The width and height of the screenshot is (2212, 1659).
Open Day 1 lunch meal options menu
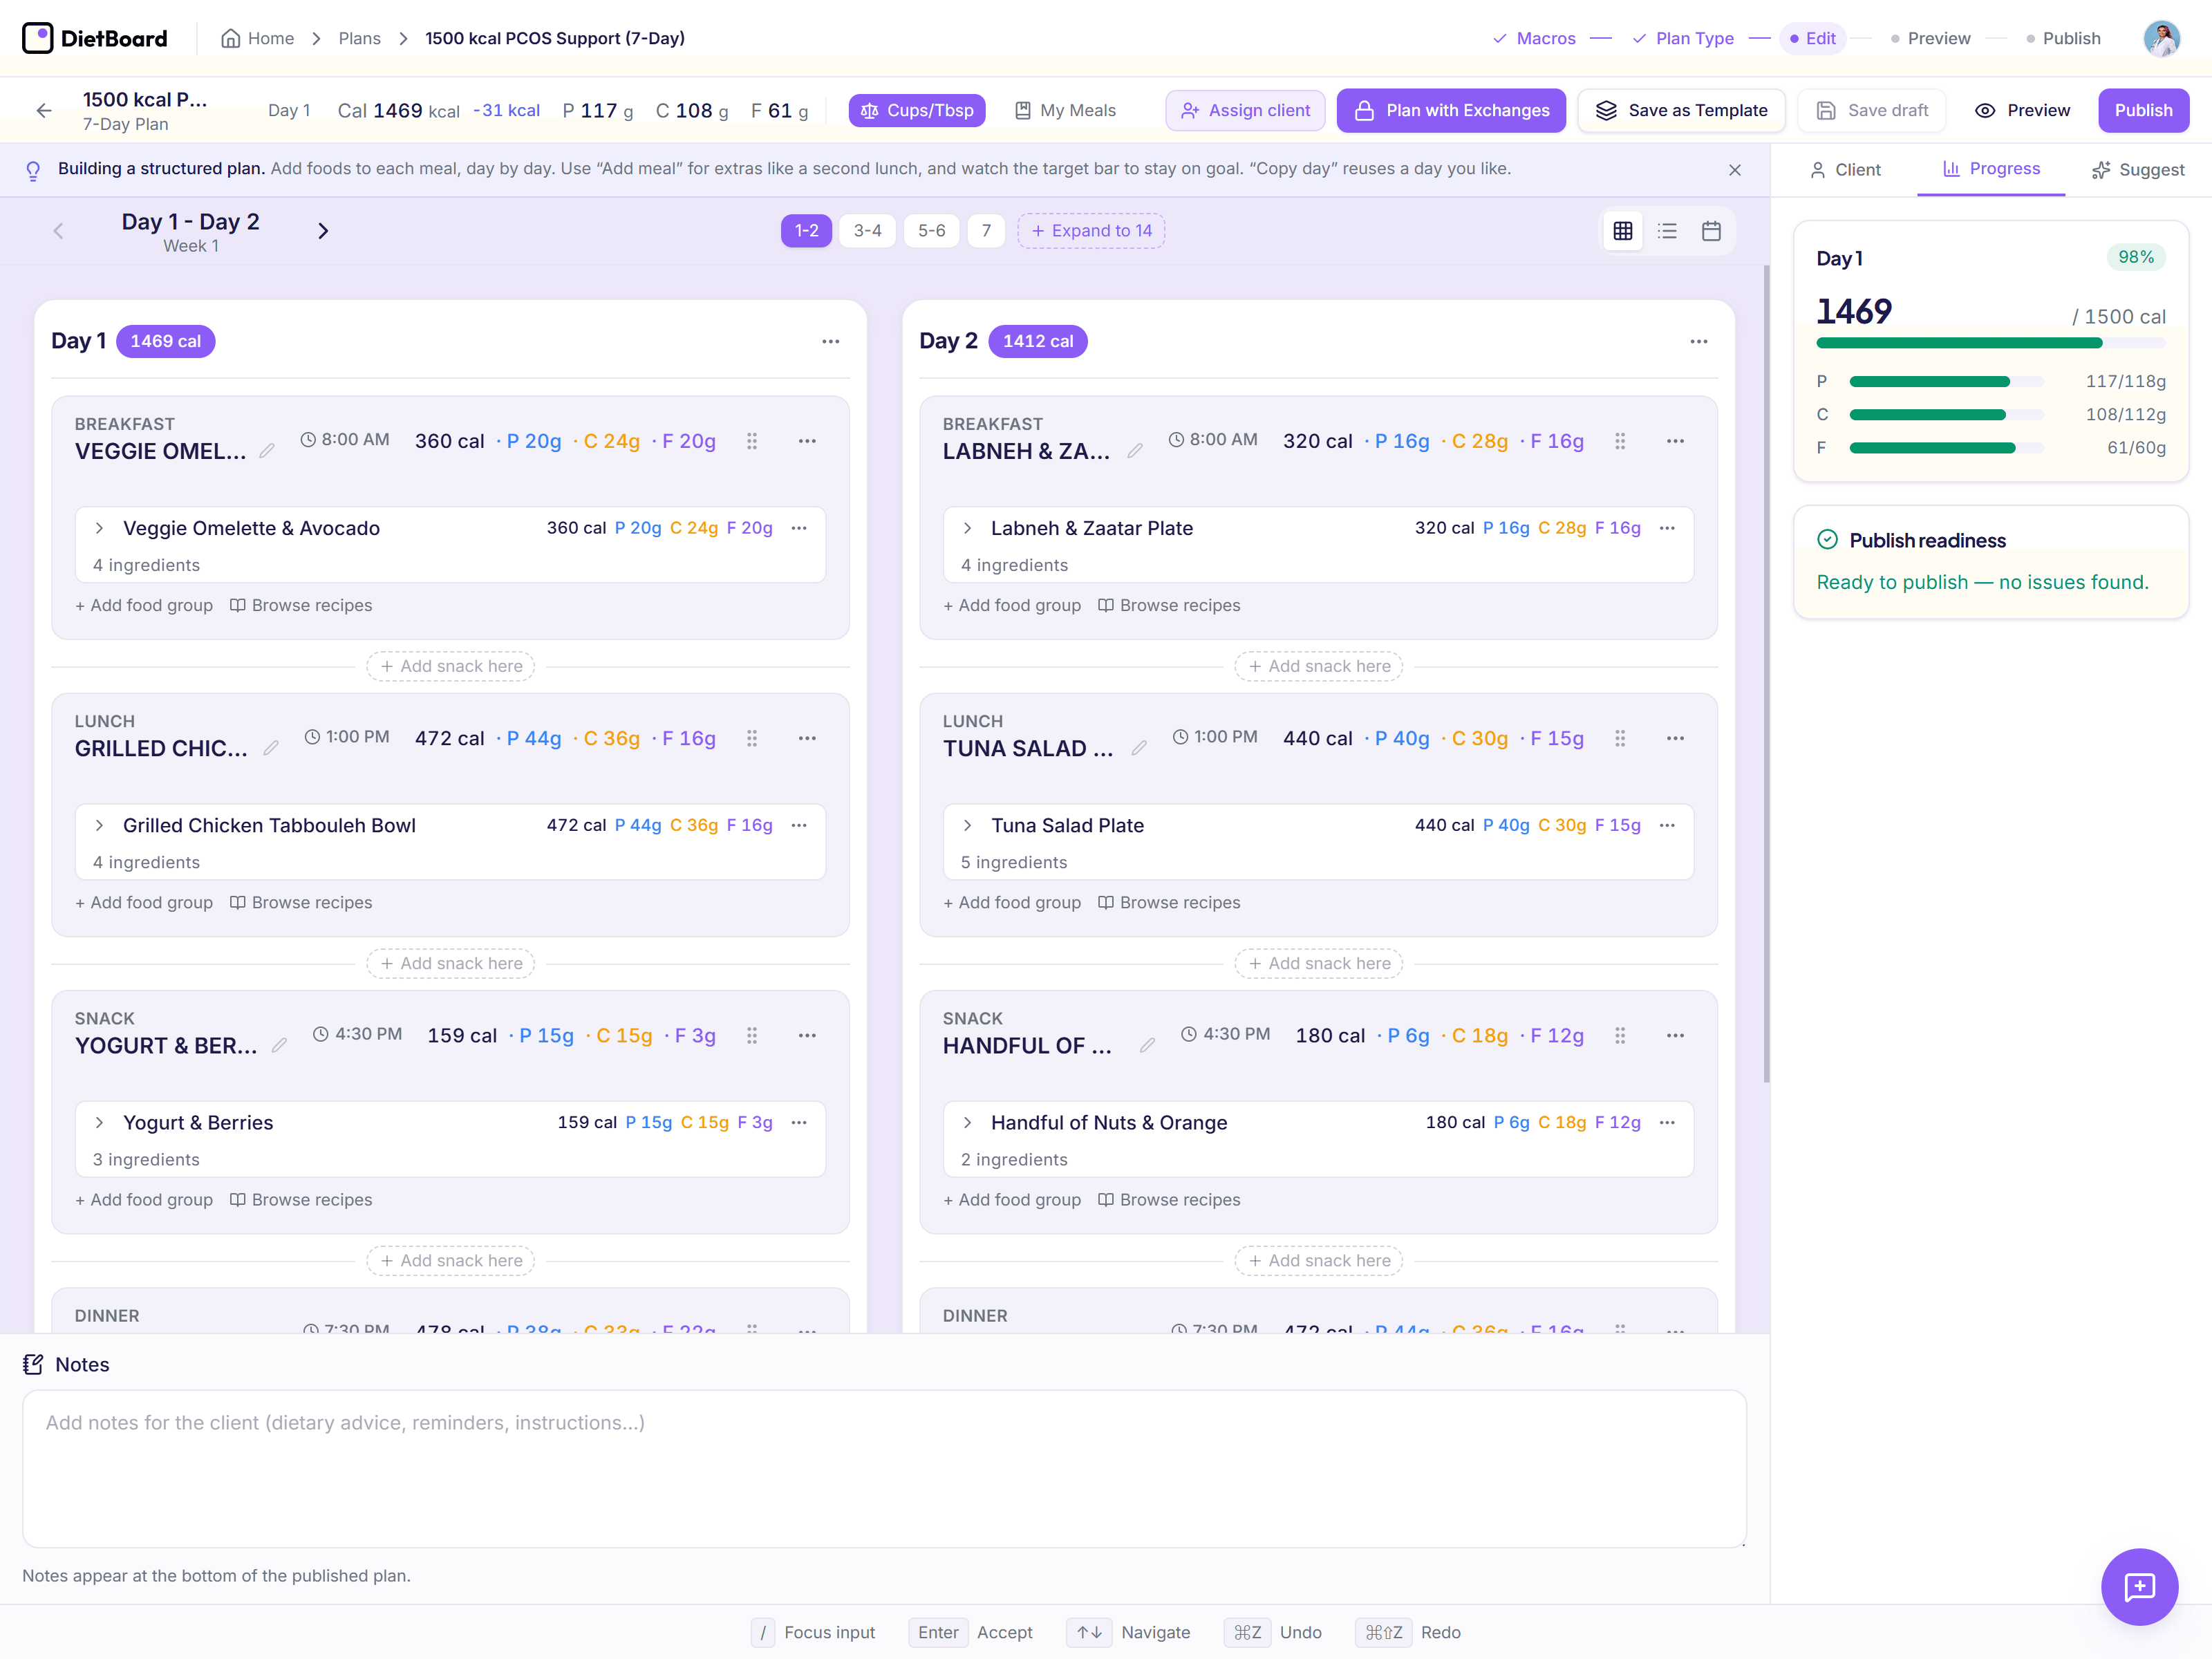807,738
